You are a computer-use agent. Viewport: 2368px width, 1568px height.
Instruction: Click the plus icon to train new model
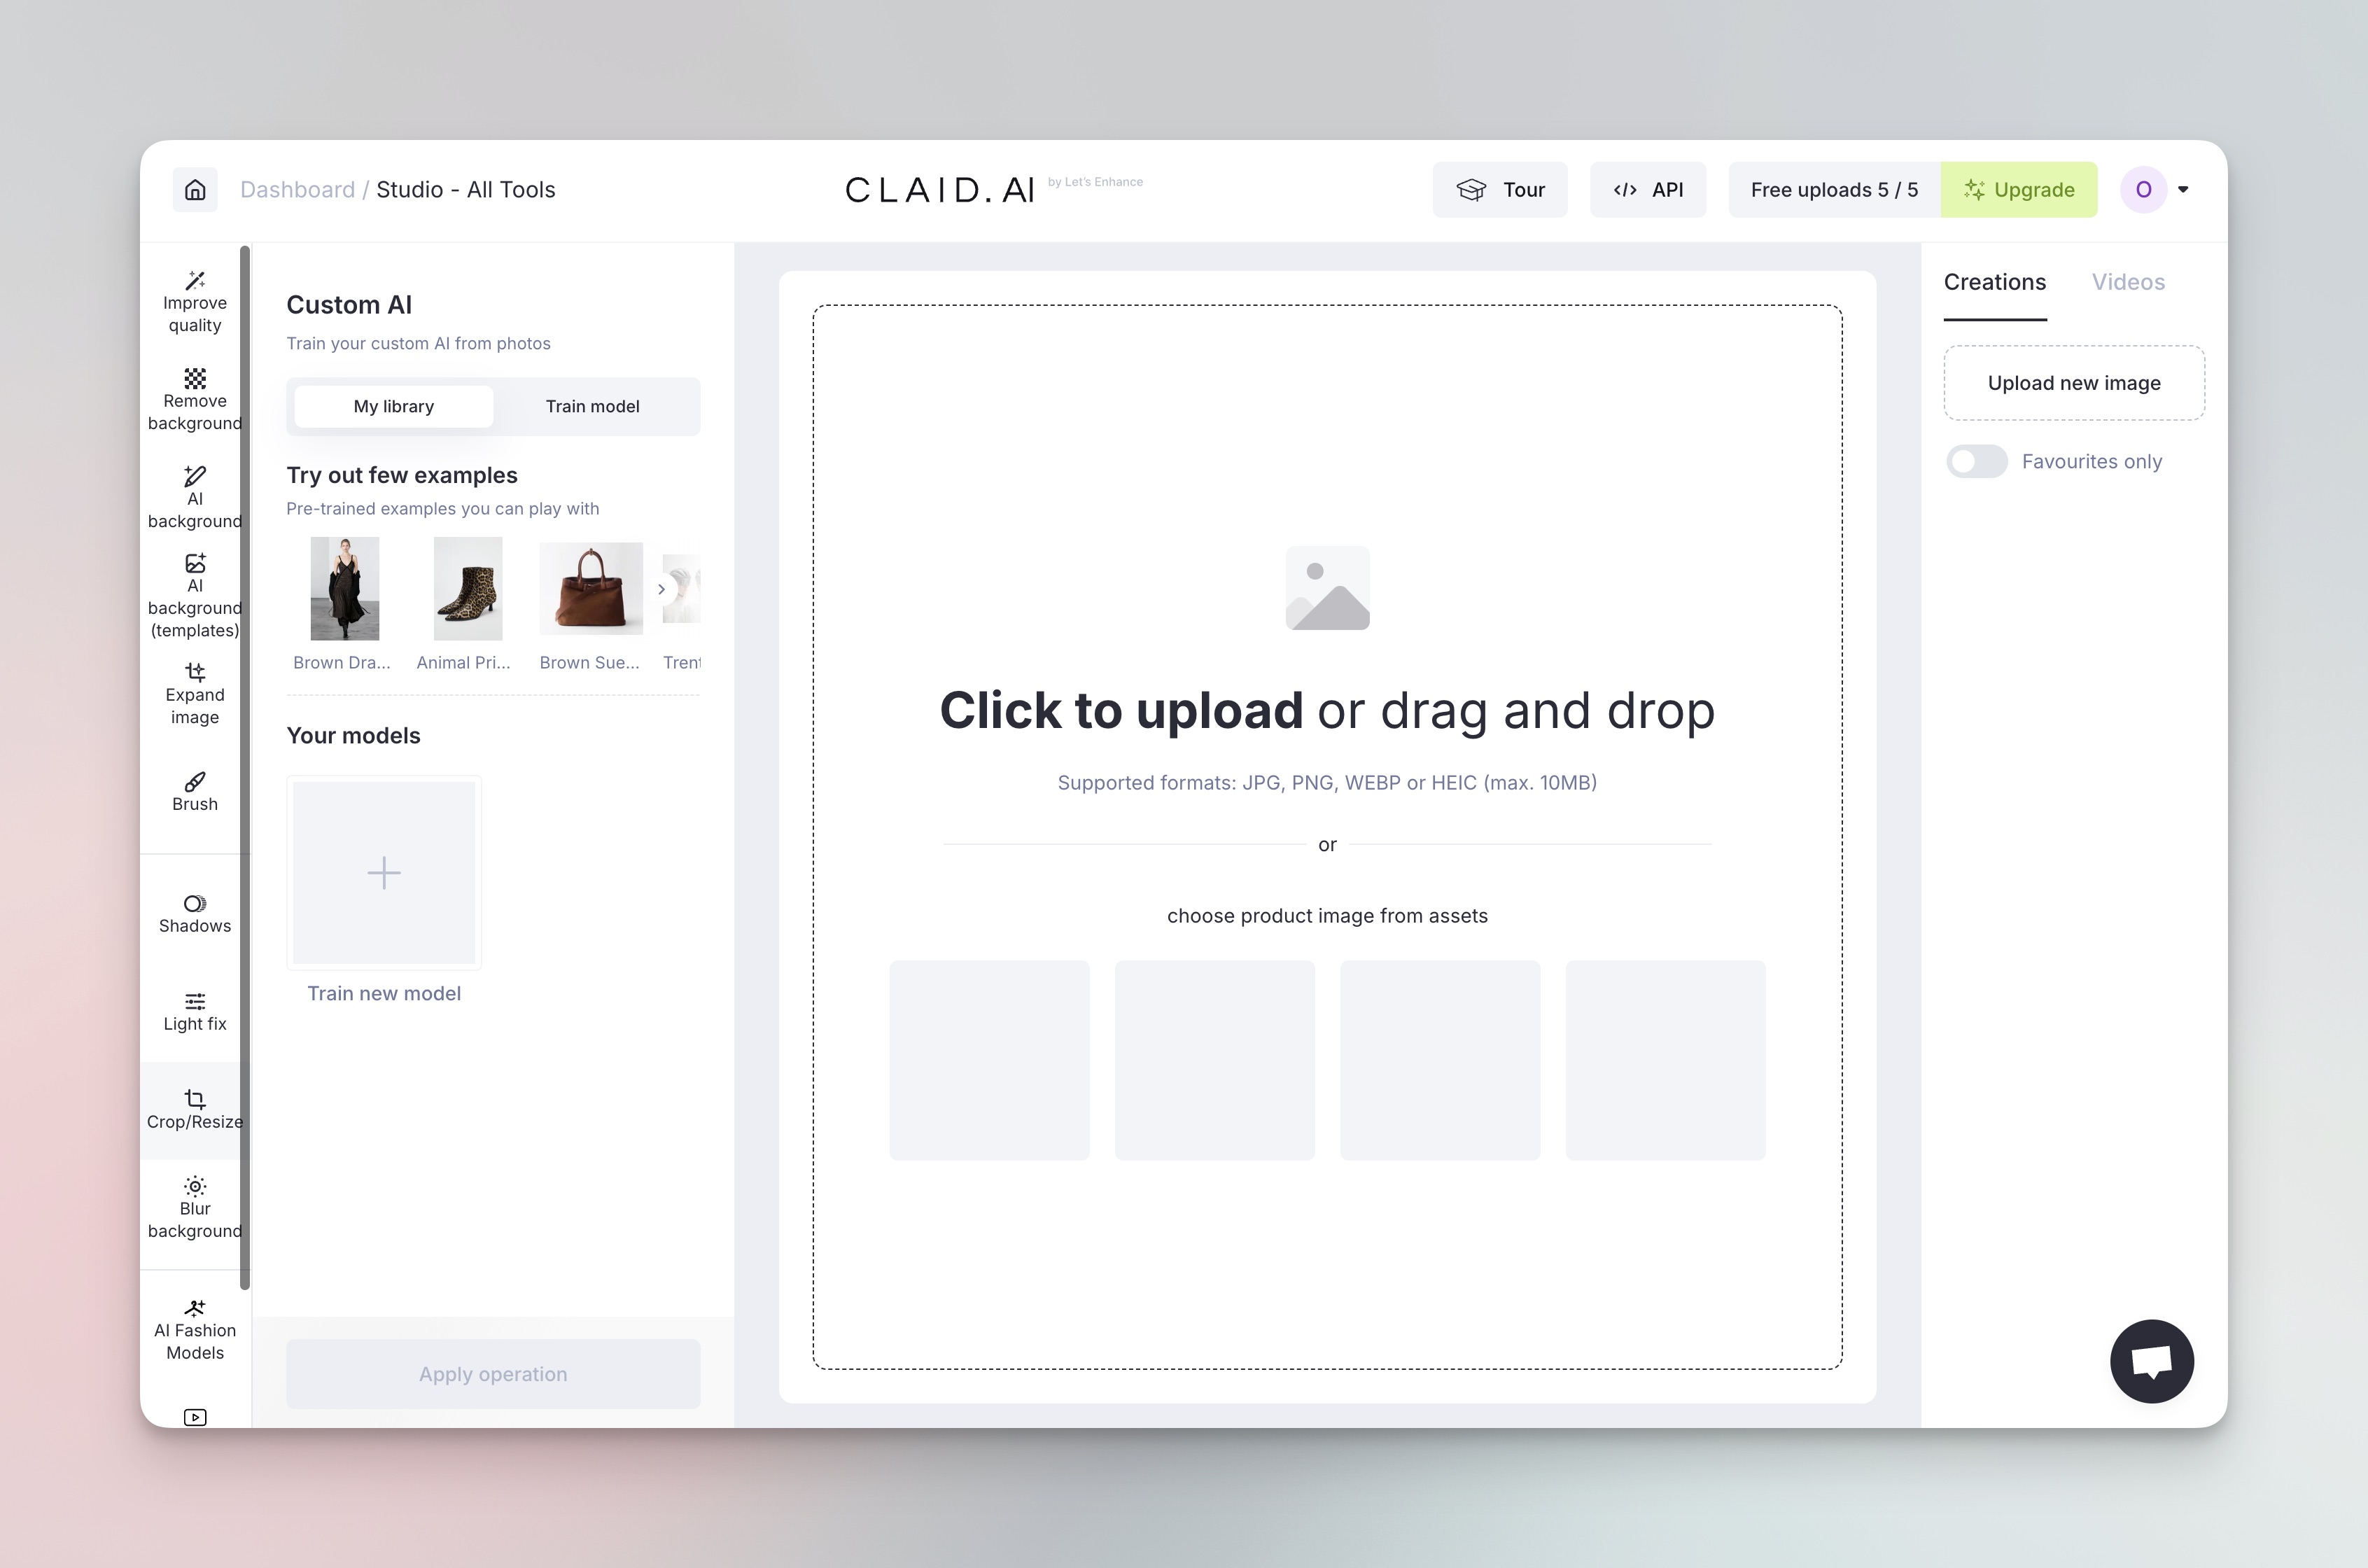[x=384, y=873]
